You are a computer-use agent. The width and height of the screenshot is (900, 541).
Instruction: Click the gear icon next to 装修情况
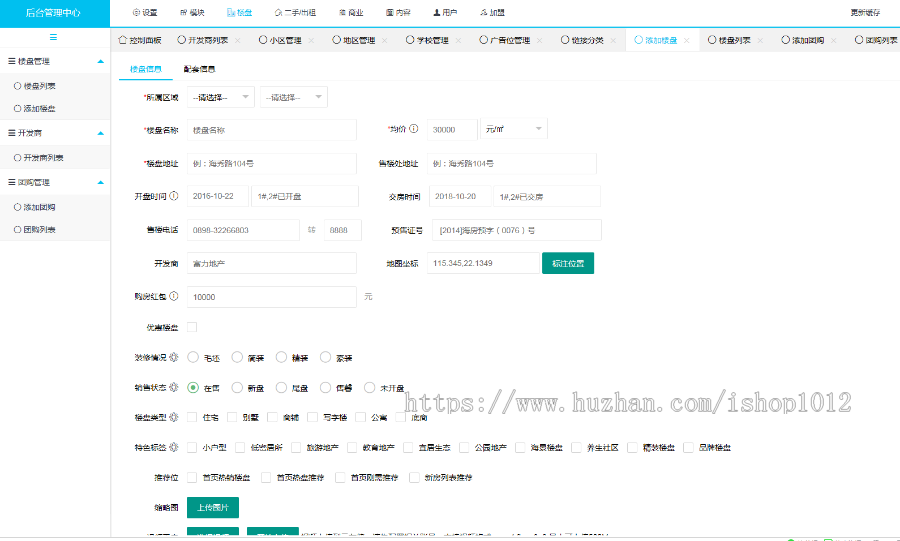[x=174, y=357]
